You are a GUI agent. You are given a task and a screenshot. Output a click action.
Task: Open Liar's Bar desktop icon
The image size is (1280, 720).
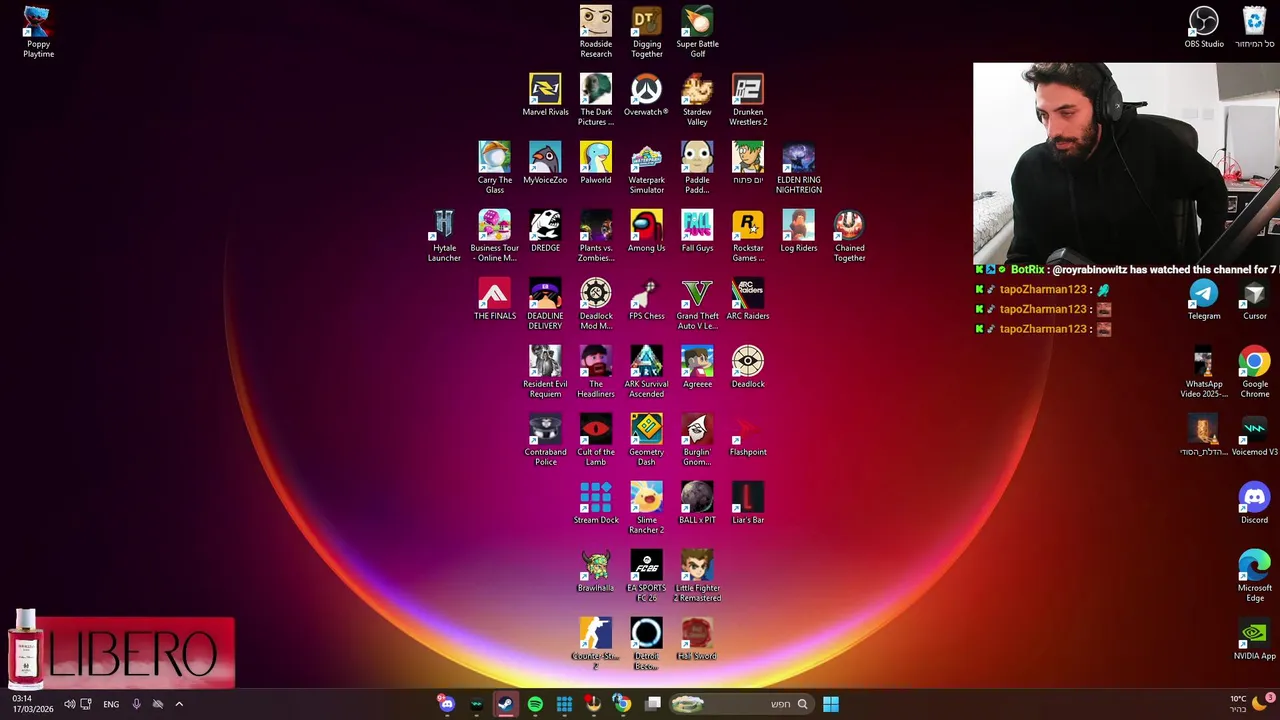point(748,503)
